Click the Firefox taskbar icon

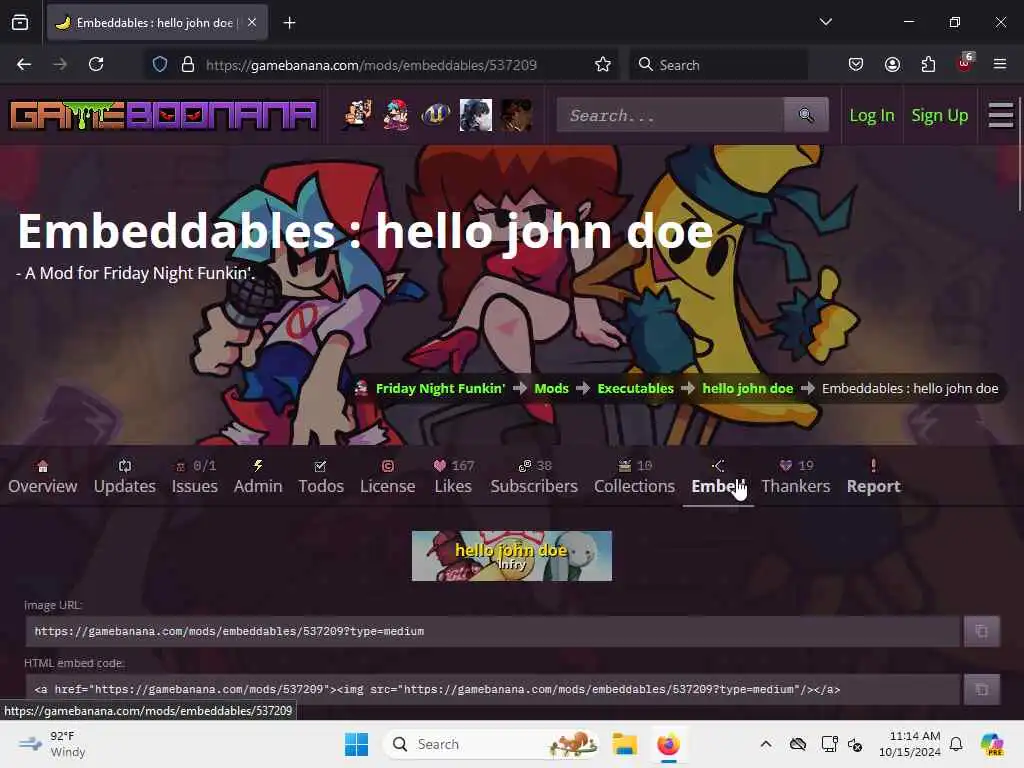tap(668, 744)
